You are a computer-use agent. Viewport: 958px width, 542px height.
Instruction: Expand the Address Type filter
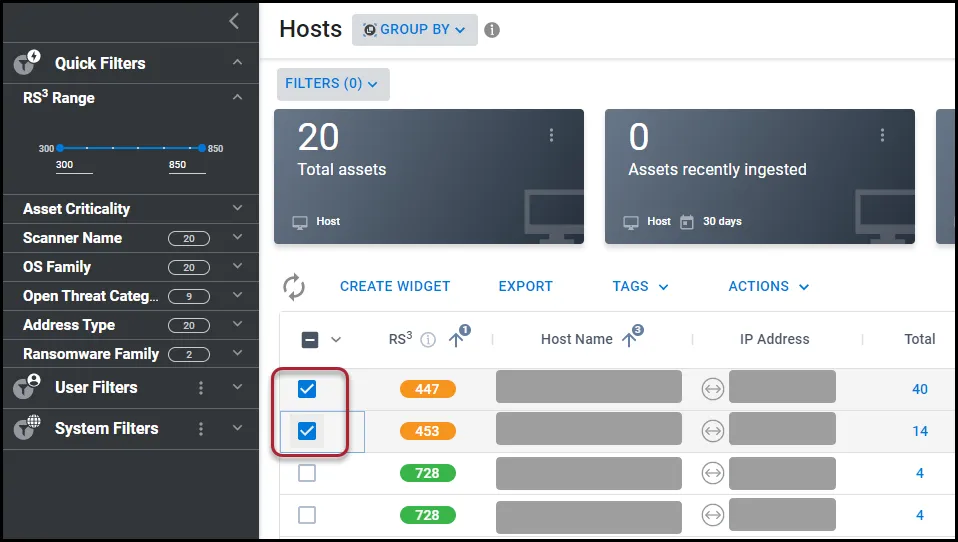tap(238, 324)
